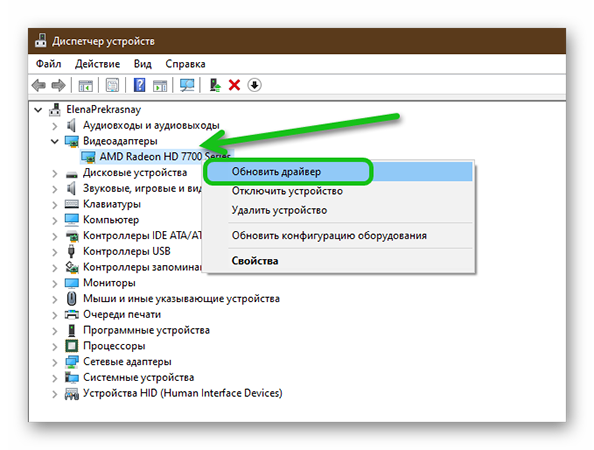Collapse the ElenaPrekrasnay root node
The image size is (594, 450).
38,110
